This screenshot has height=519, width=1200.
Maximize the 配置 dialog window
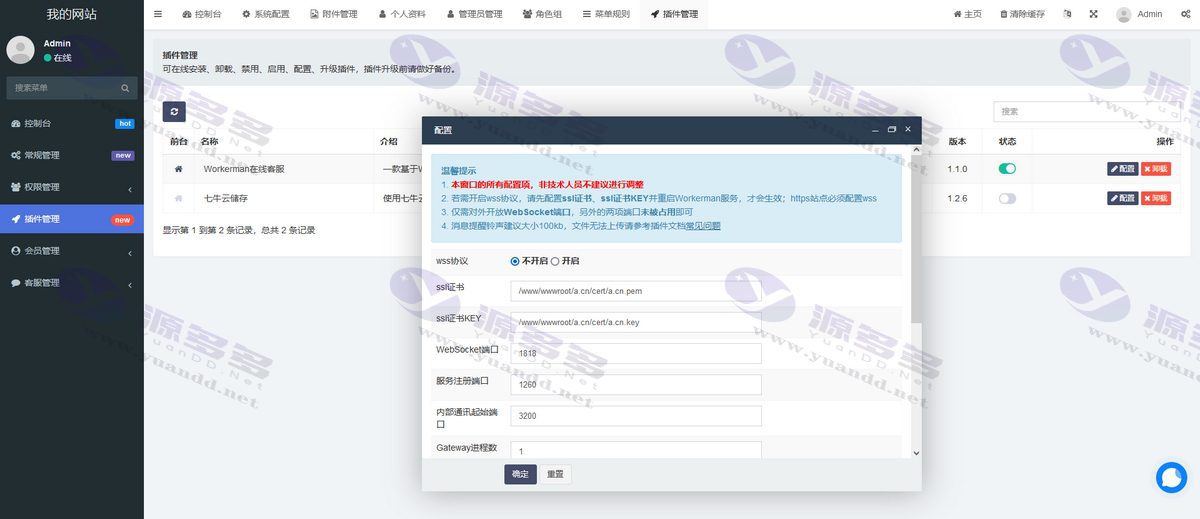tap(892, 130)
